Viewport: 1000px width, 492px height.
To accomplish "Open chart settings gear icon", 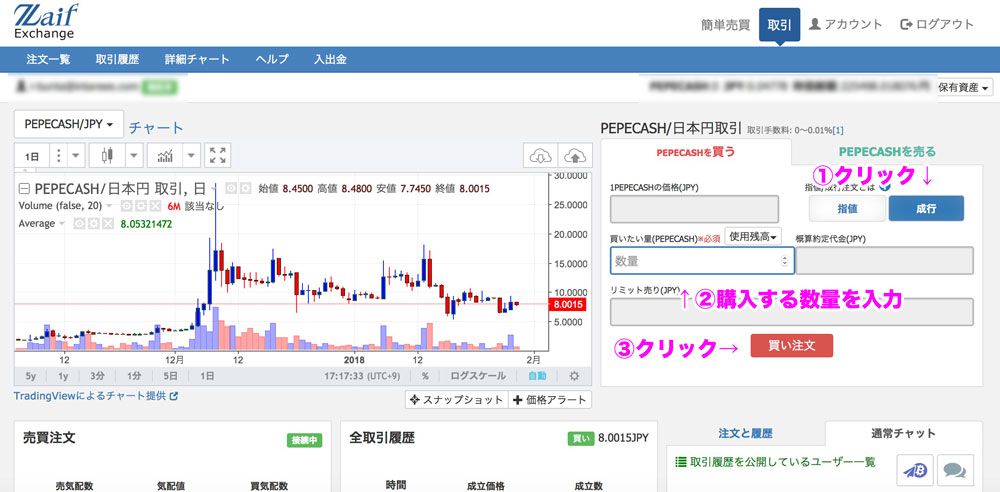I will click(574, 376).
